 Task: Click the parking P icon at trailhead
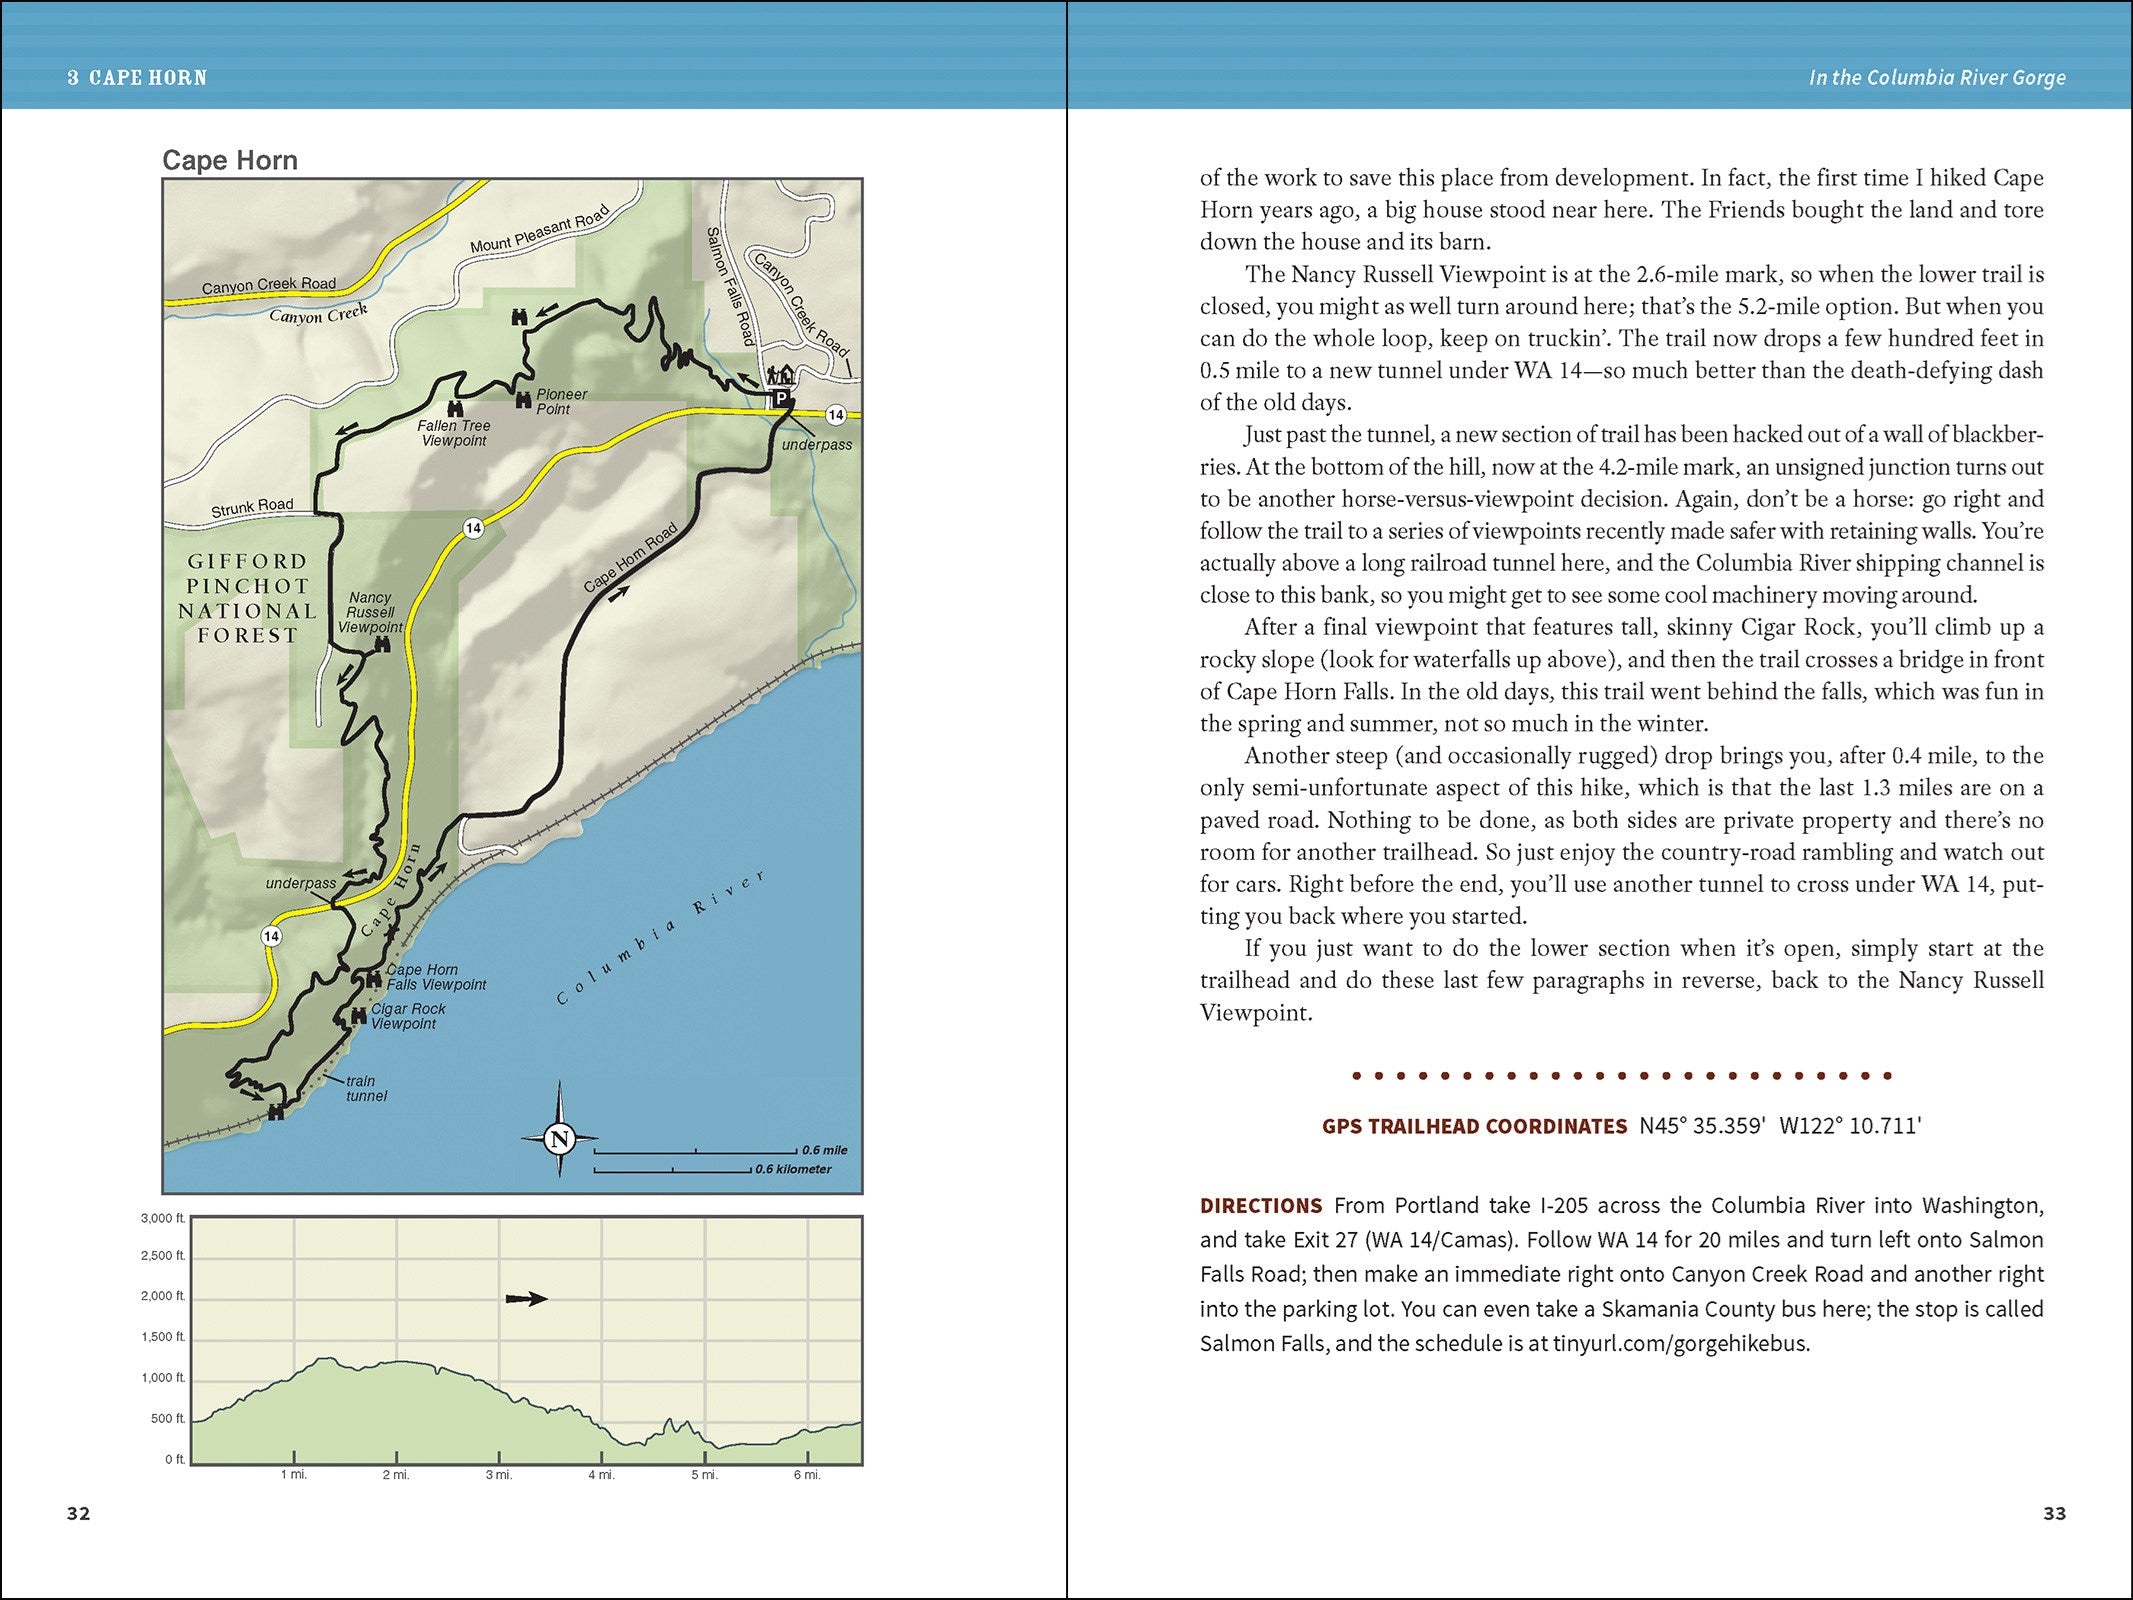coord(782,399)
